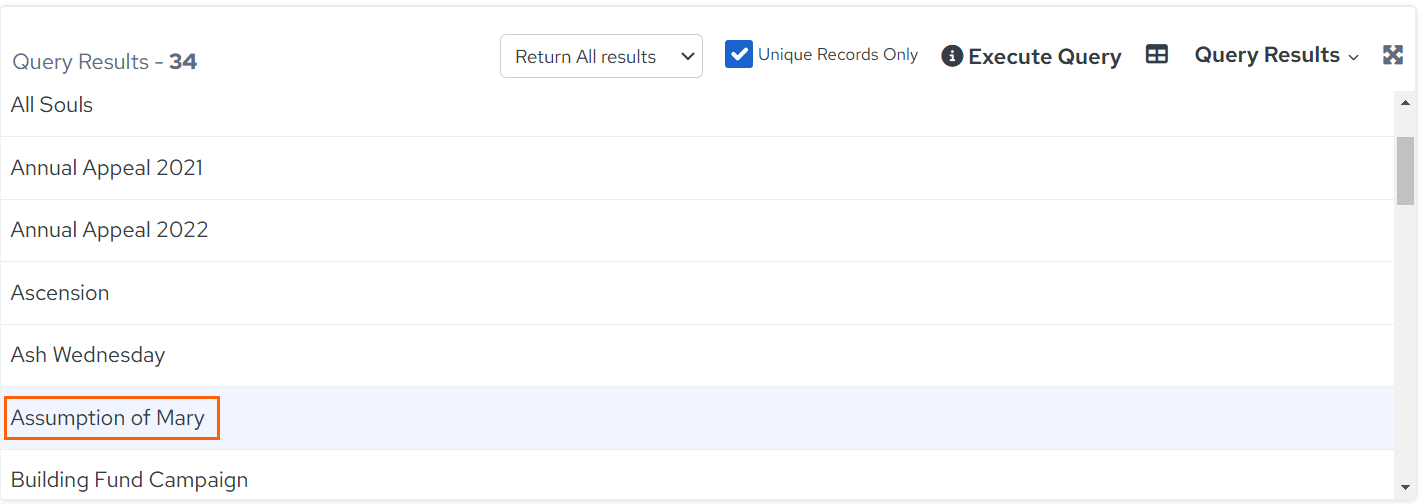The width and height of the screenshot is (1424, 504).
Task: Select Assumption of Mary entry
Action: [697, 418]
